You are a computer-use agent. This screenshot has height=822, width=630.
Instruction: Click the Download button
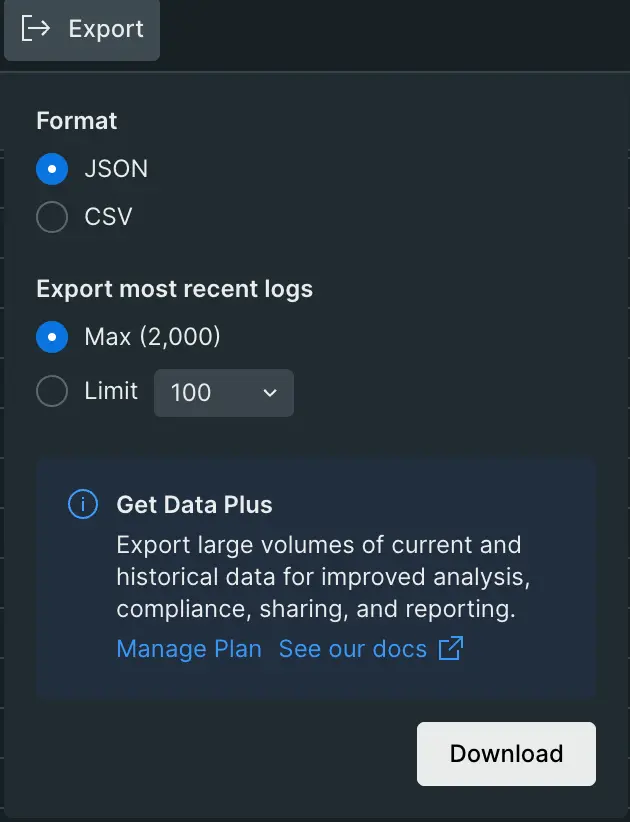click(506, 753)
